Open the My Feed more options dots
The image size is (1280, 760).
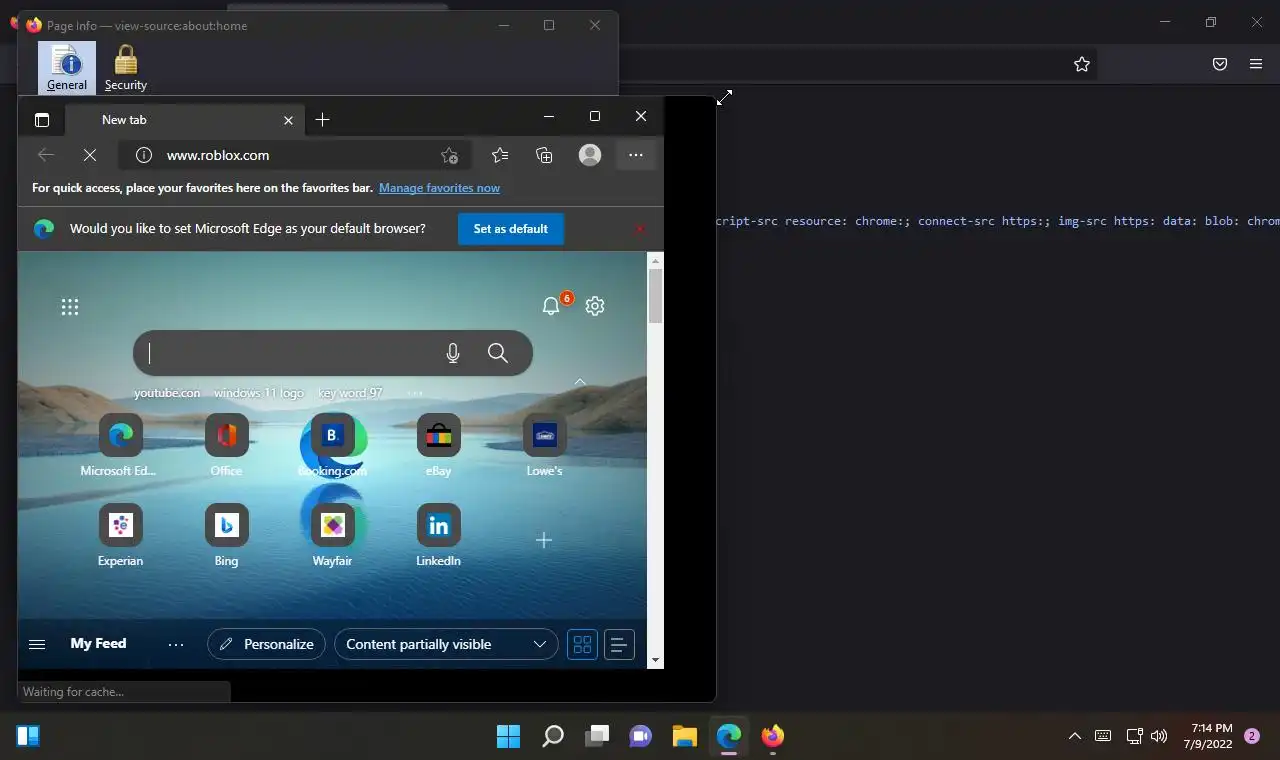[x=176, y=645]
